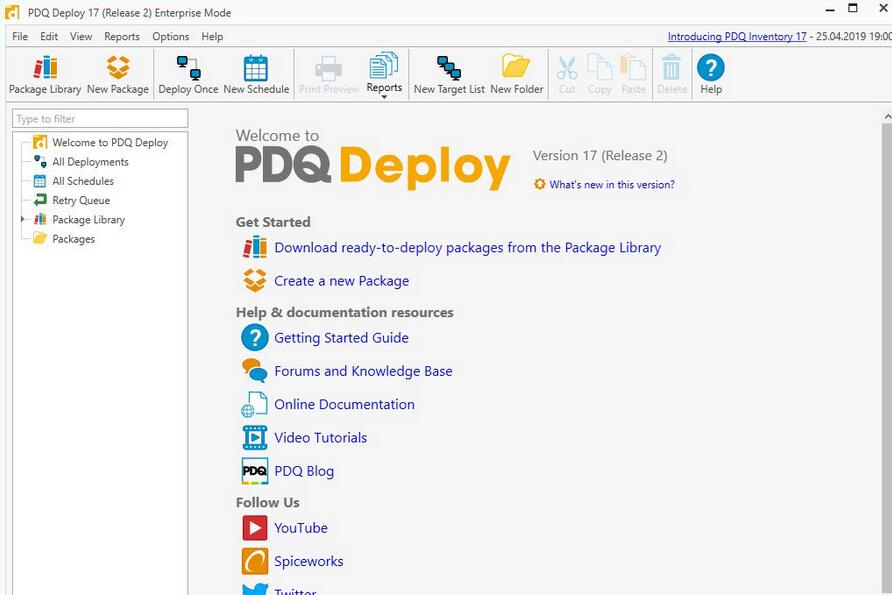Open Forums and Knowledge Base link
Viewport: 892px width, 595px height.
(364, 371)
